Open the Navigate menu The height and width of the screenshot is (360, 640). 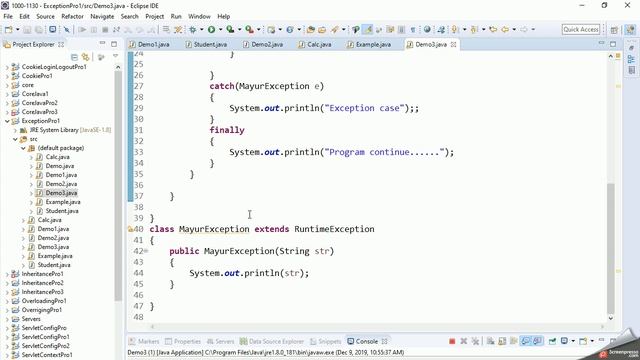pyautogui.click(x=102, y=16)
